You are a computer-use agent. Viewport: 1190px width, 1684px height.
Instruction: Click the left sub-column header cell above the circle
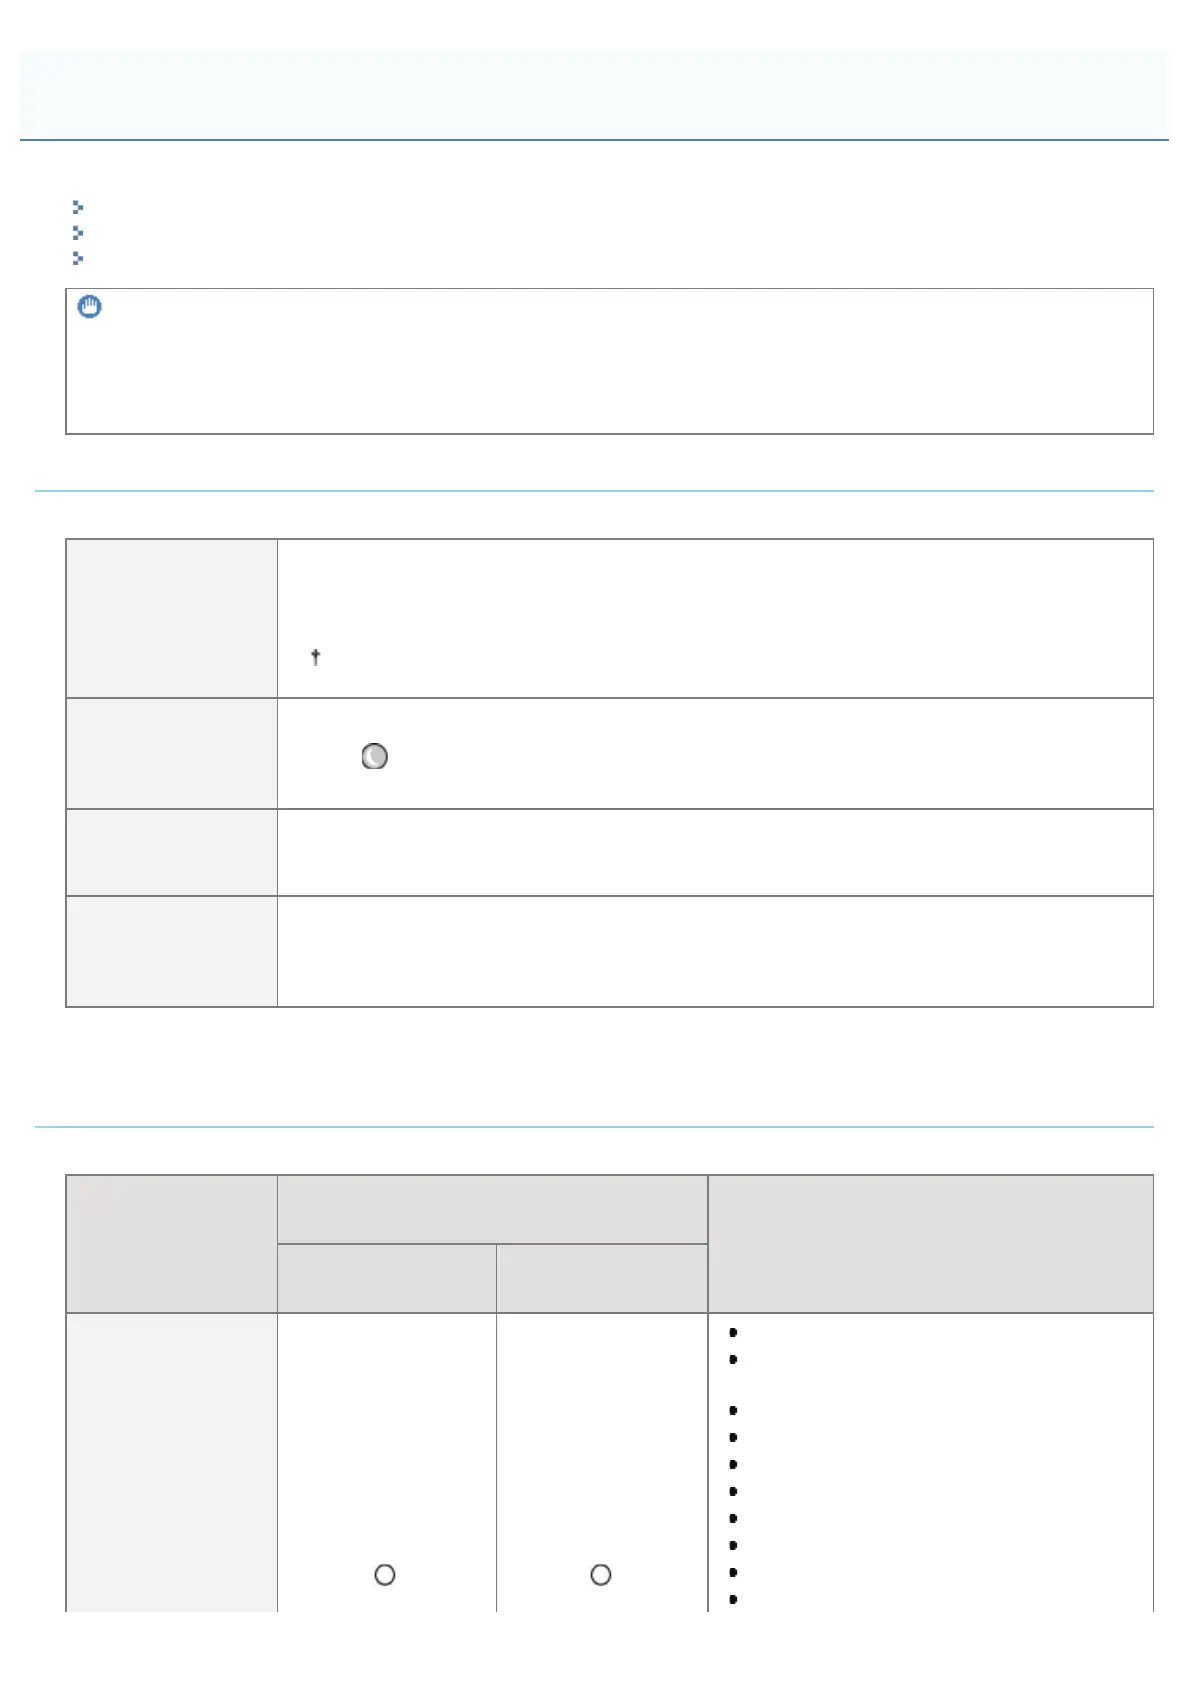coord(386,1278)
